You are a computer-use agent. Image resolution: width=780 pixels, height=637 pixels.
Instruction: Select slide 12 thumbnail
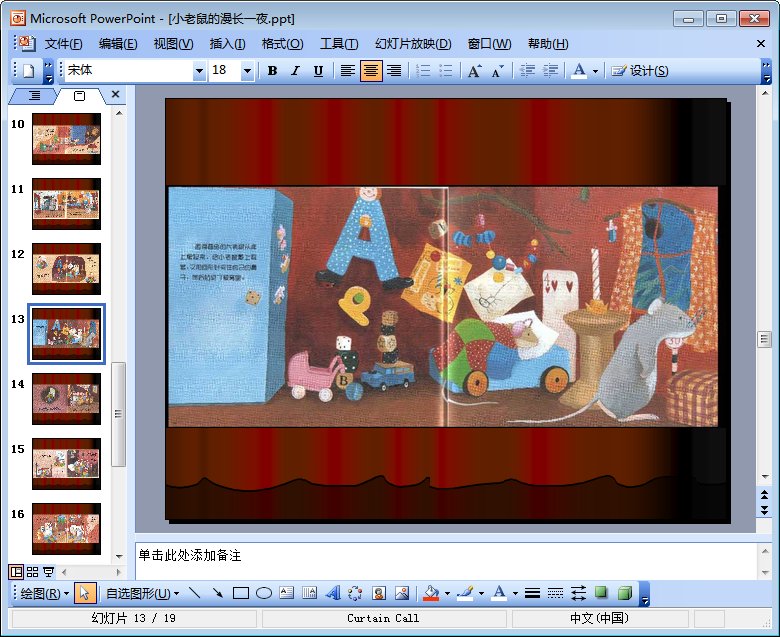coord(66,269)
